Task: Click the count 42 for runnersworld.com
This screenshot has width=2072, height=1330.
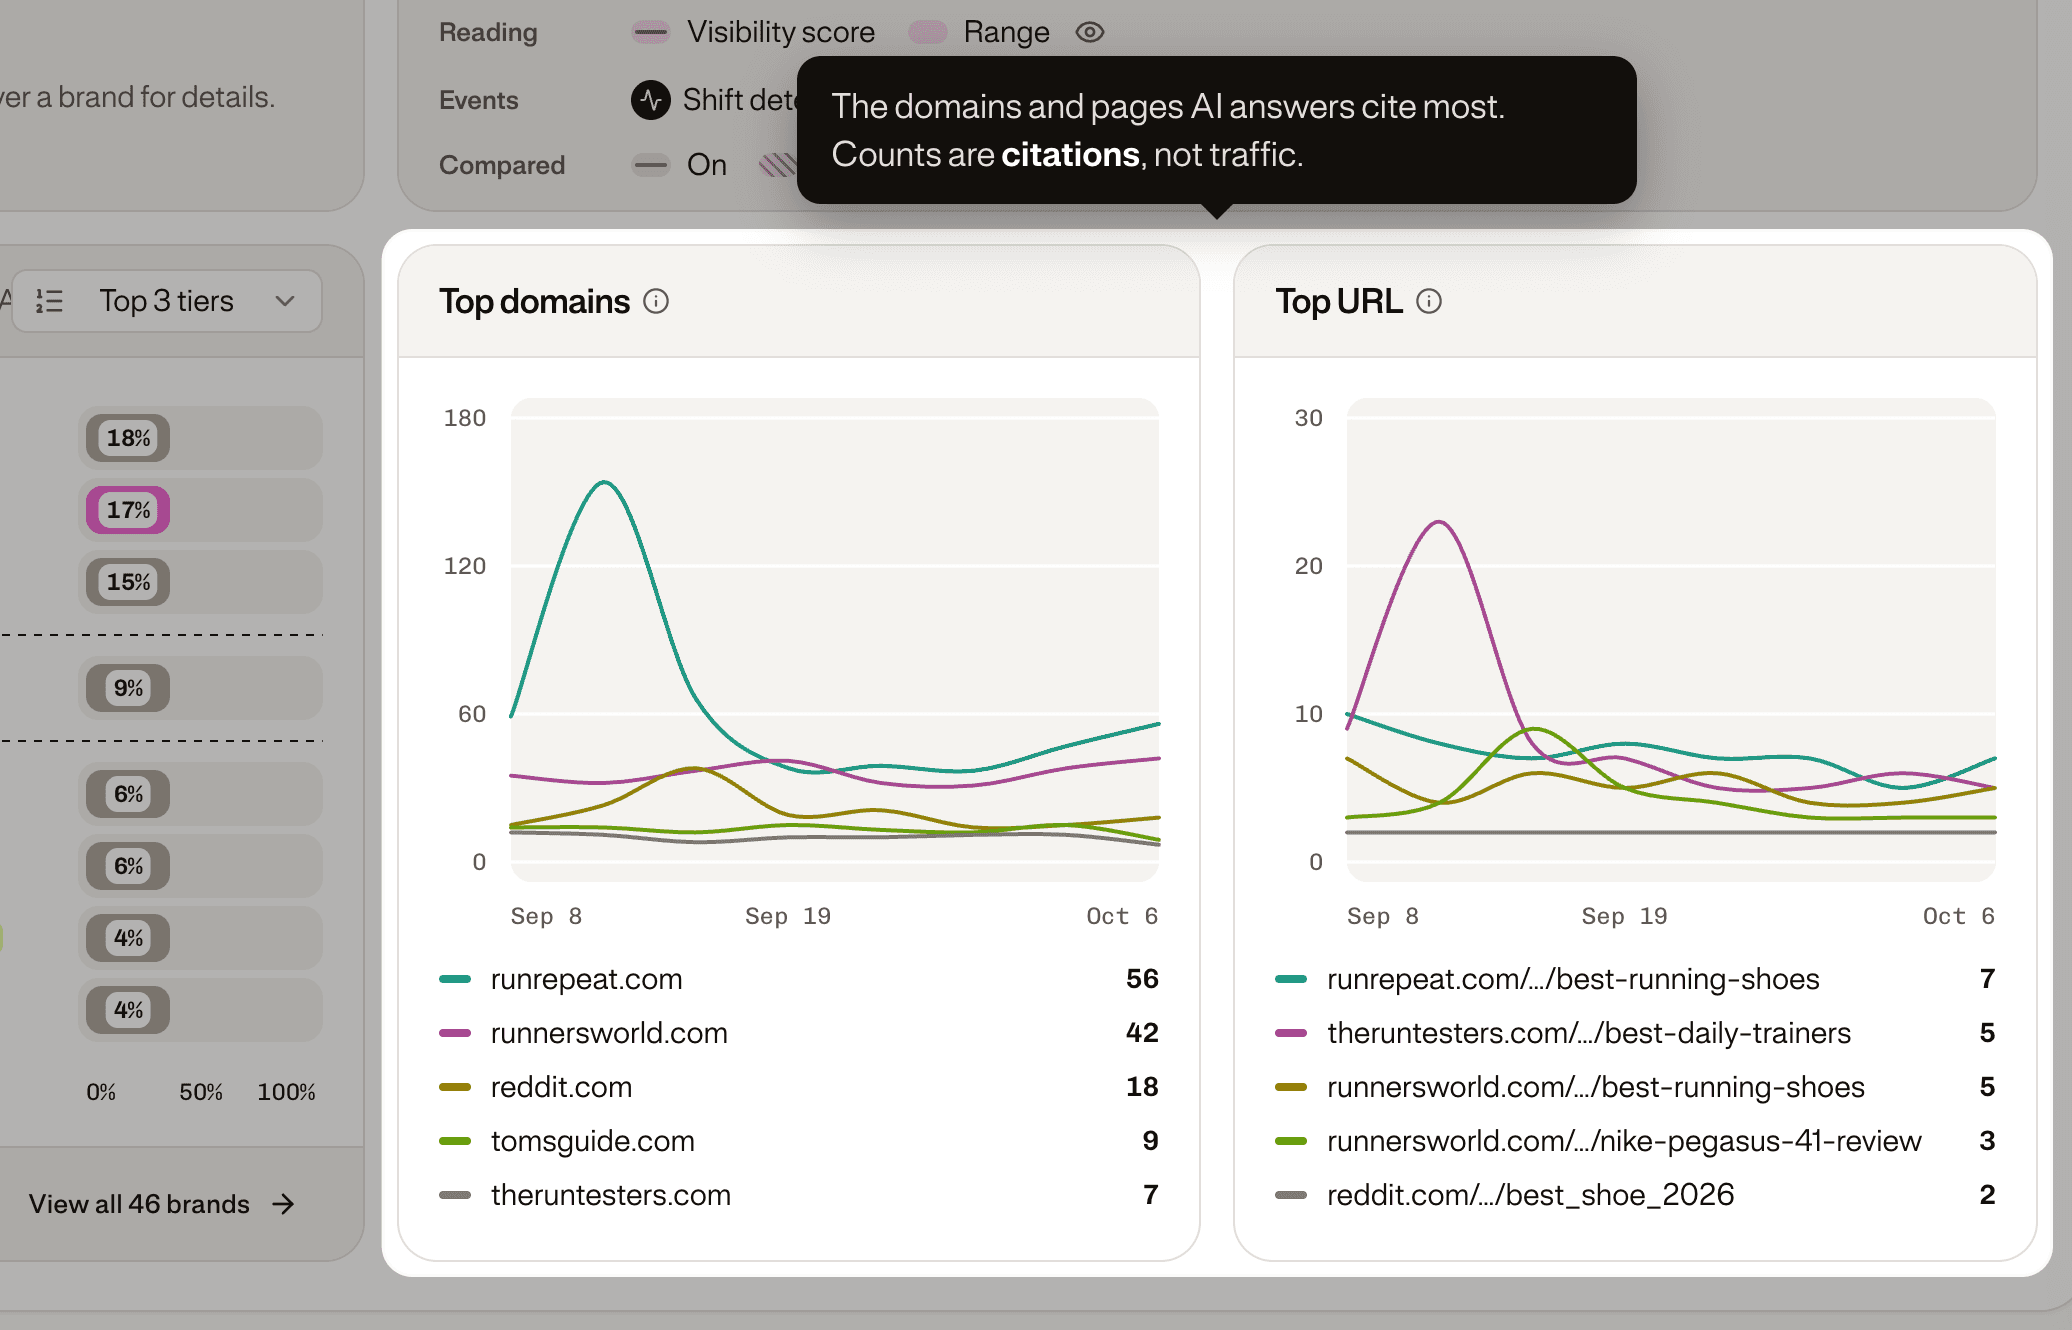Action: coord(1142,1033)
